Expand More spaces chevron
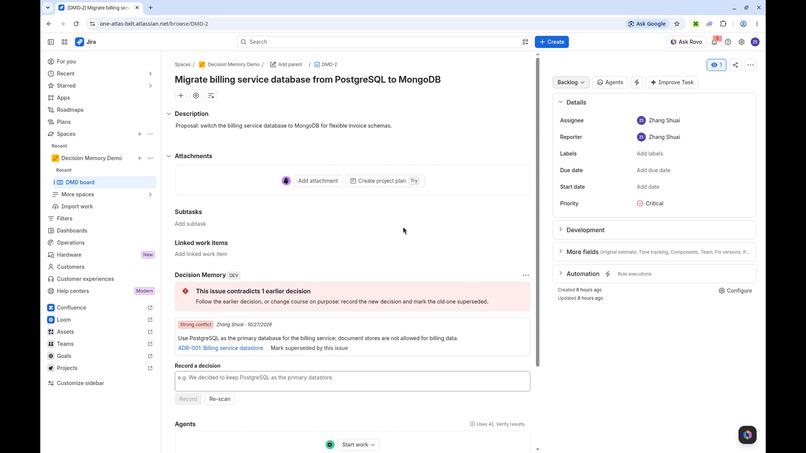 150,194
